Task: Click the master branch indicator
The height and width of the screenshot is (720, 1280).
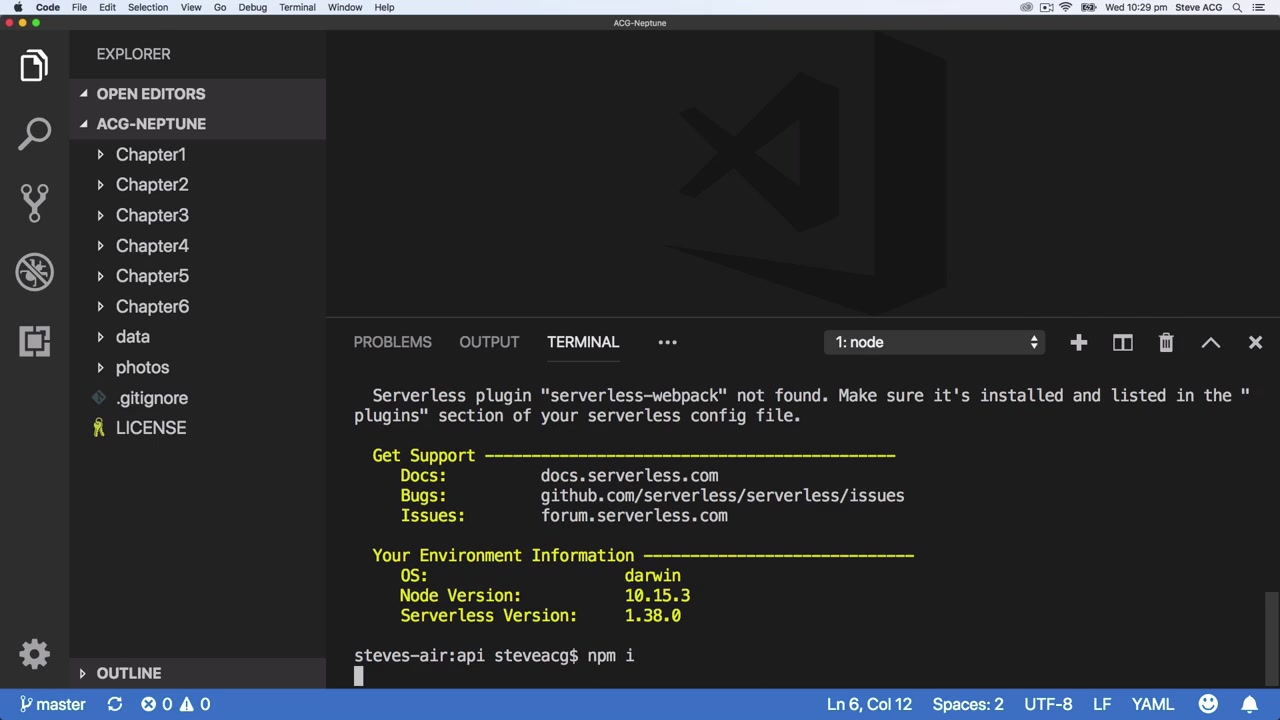Action: click(x=53, y=704)
